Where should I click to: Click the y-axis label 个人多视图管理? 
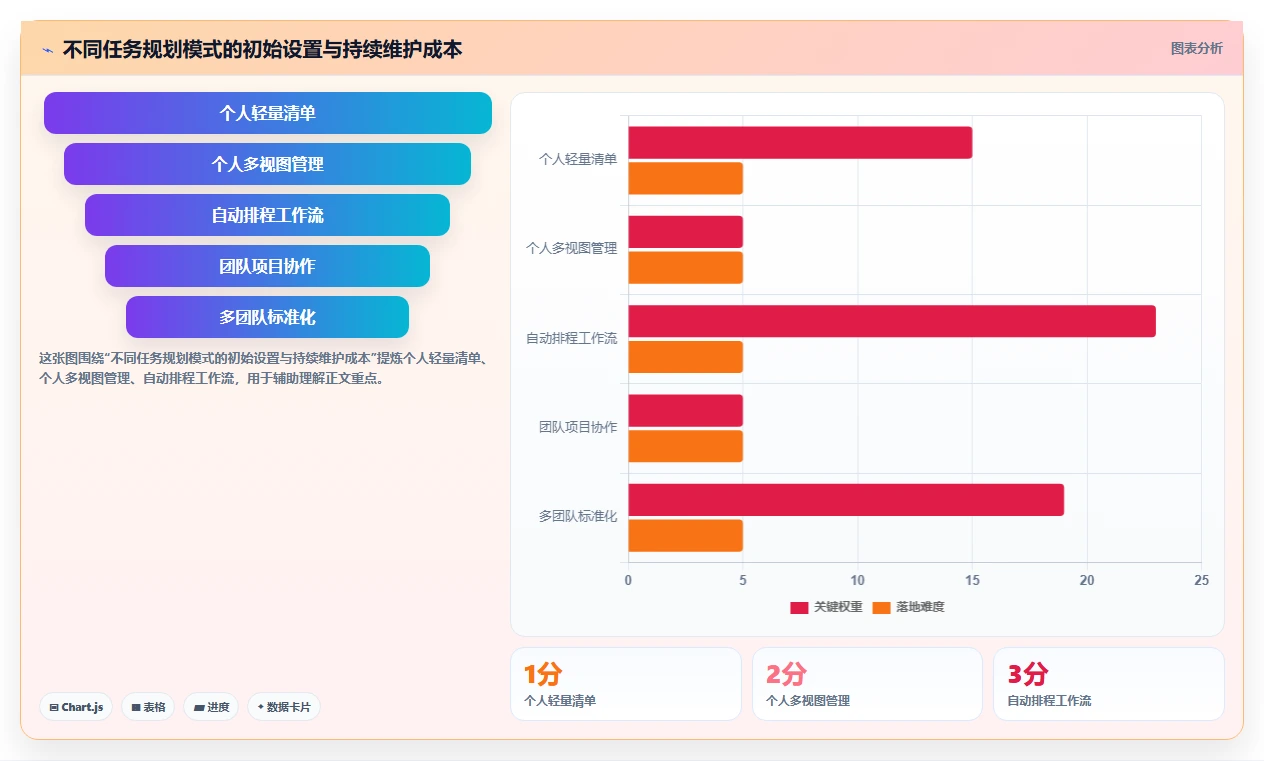tap(572, 248)
